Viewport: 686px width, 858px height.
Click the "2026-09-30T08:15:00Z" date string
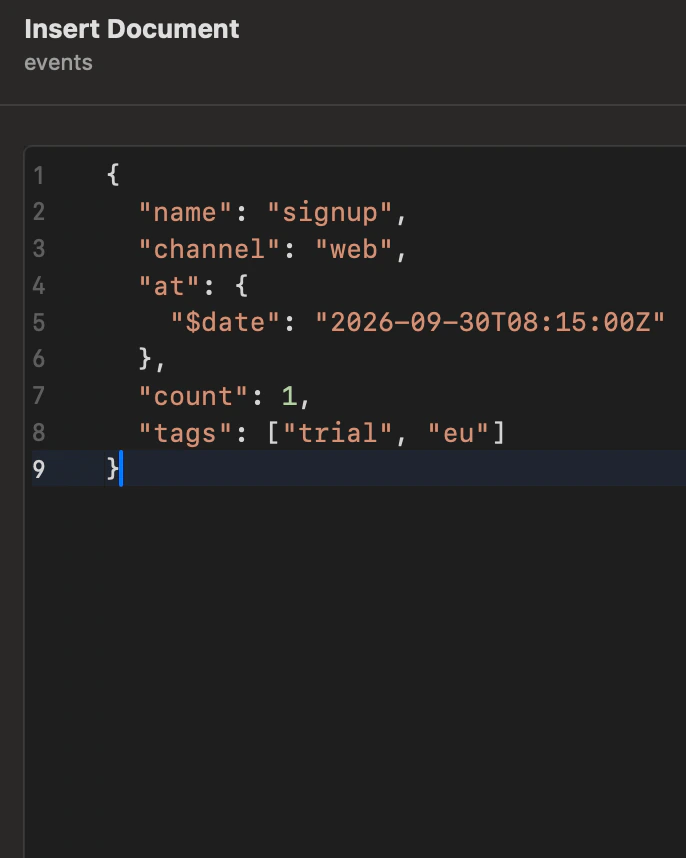pos(490,322)
